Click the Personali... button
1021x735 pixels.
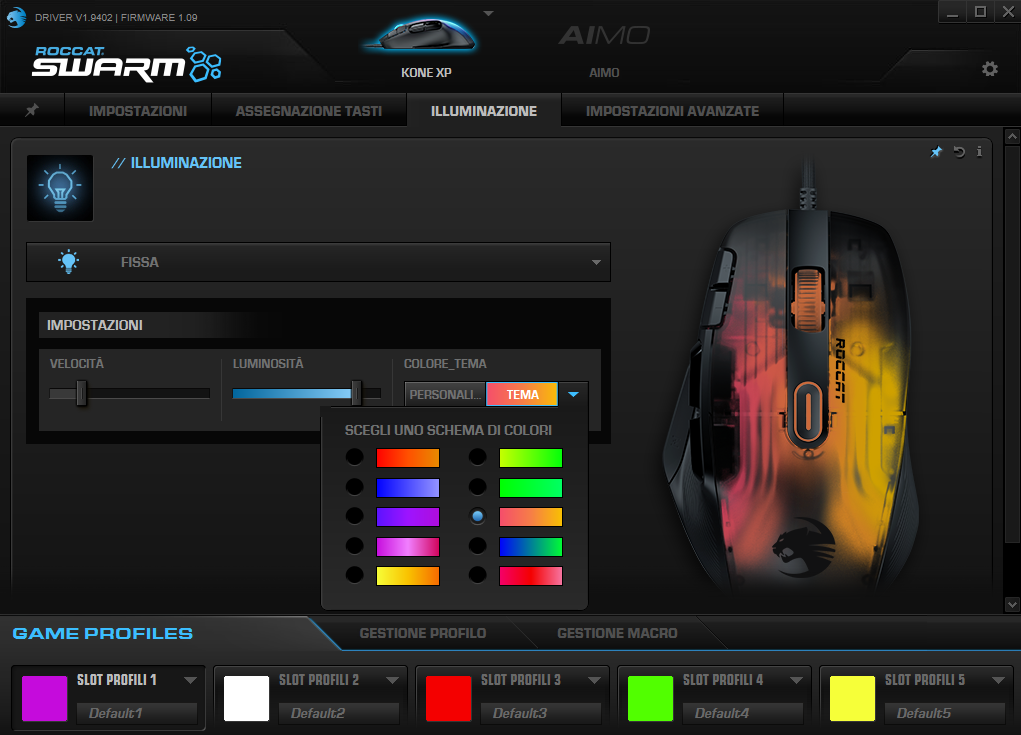445,395
